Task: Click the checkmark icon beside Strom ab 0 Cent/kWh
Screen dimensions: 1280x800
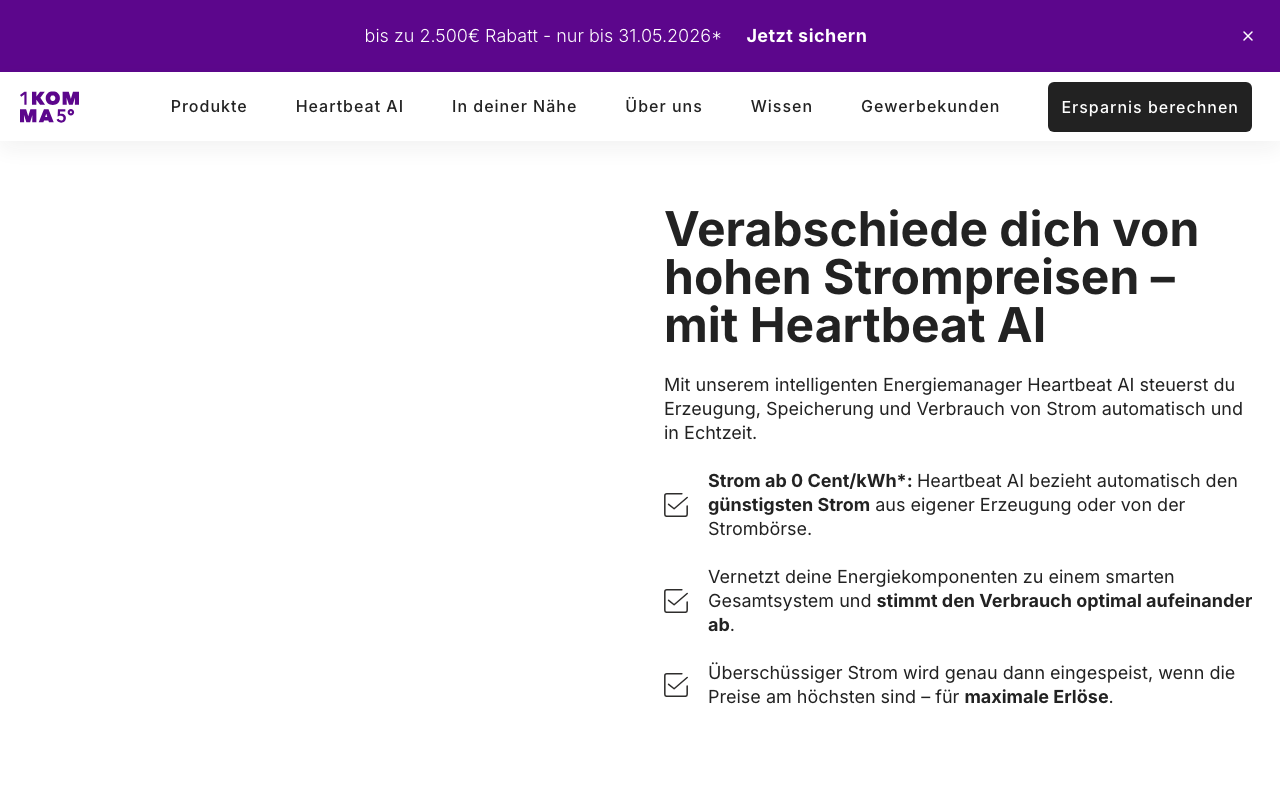Action: (676, 505)
